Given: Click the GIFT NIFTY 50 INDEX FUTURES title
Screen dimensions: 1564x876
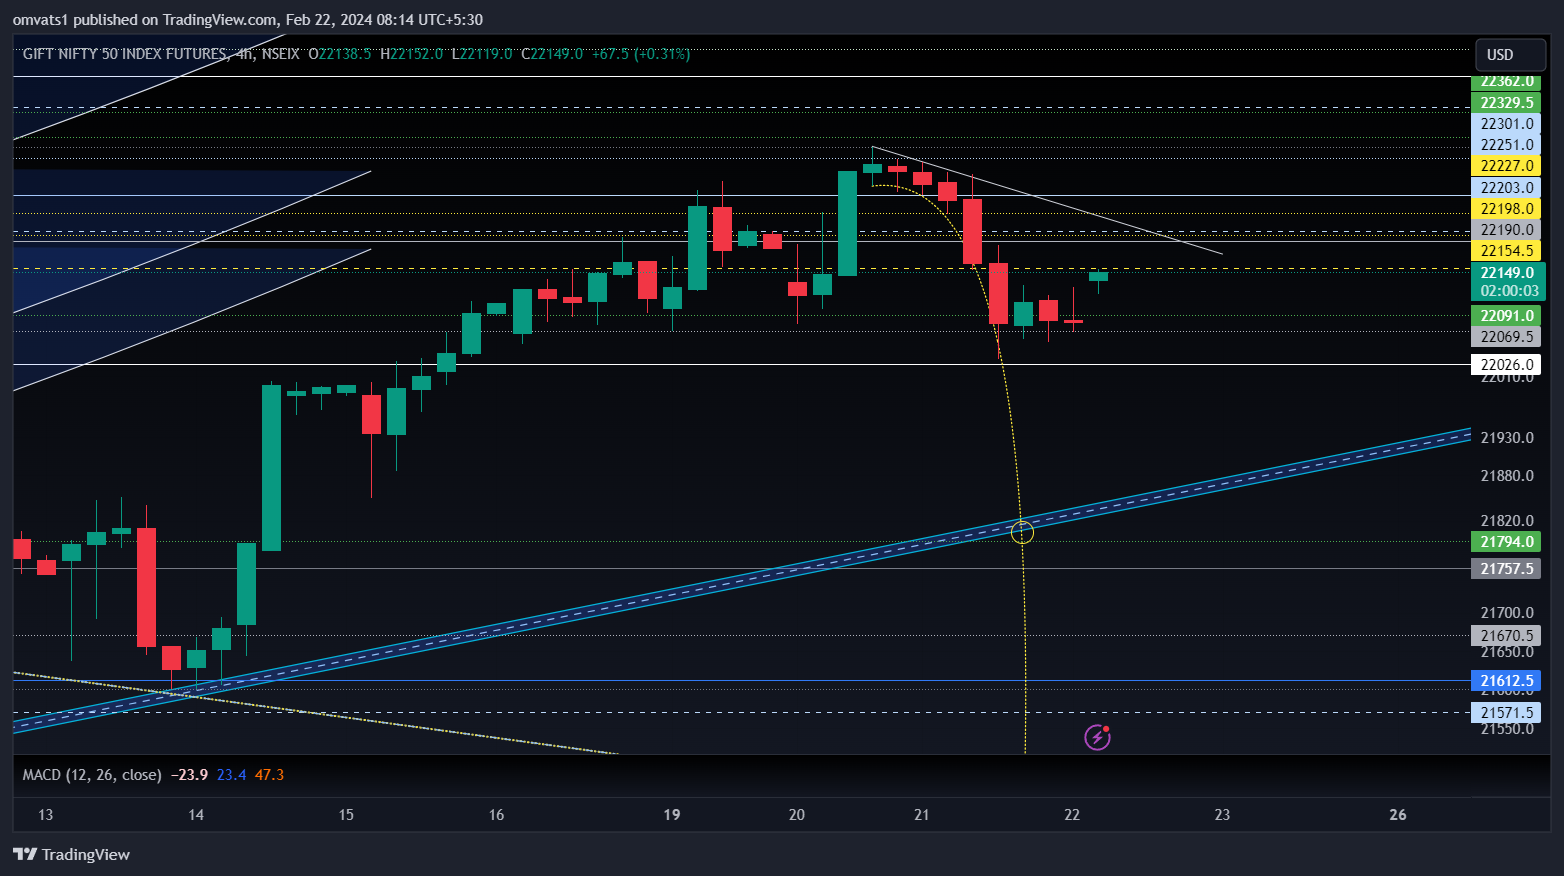Looking at the screenshot, I should pos(125,54).
